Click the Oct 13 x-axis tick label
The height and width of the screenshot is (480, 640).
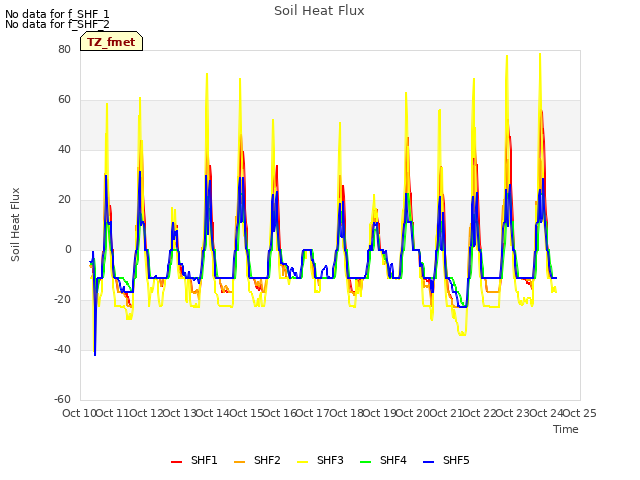click(x=180, y=413)
